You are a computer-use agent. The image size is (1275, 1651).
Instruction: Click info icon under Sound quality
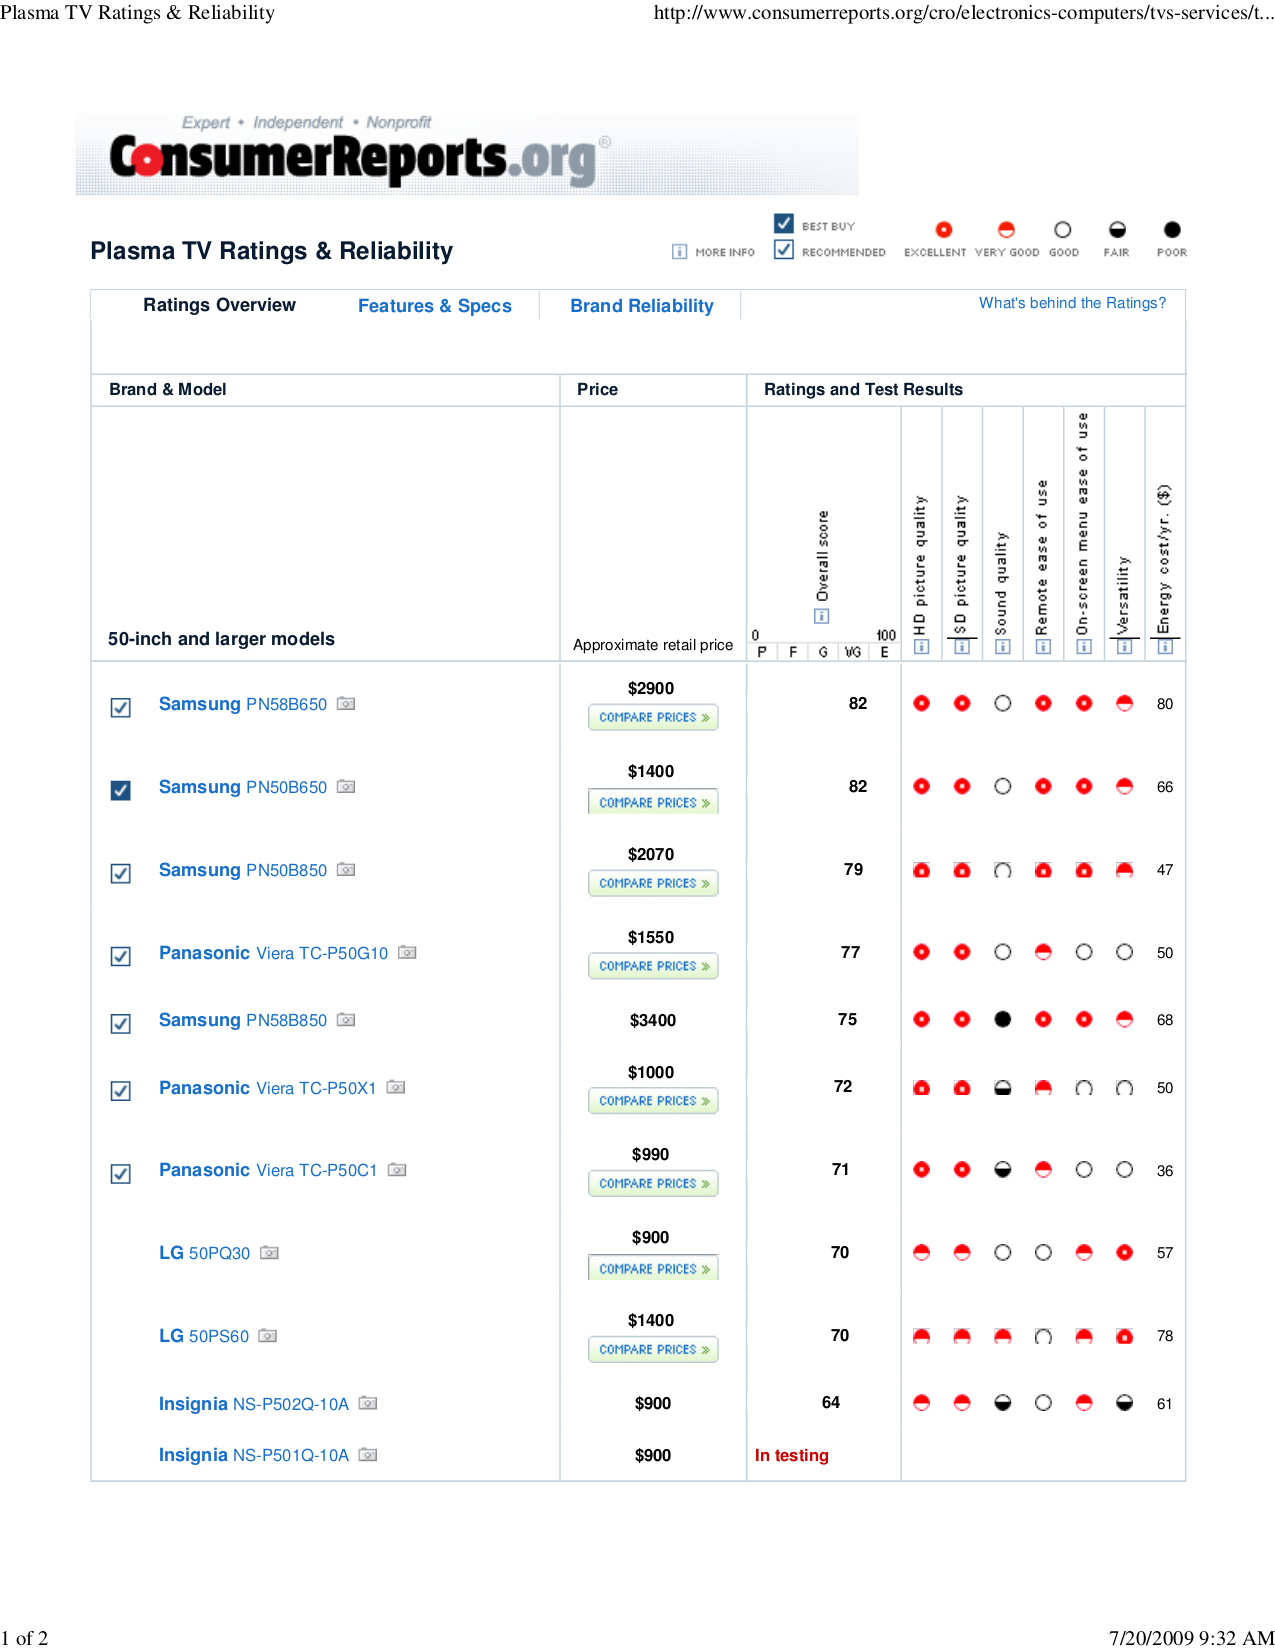tap(1003, 647)
